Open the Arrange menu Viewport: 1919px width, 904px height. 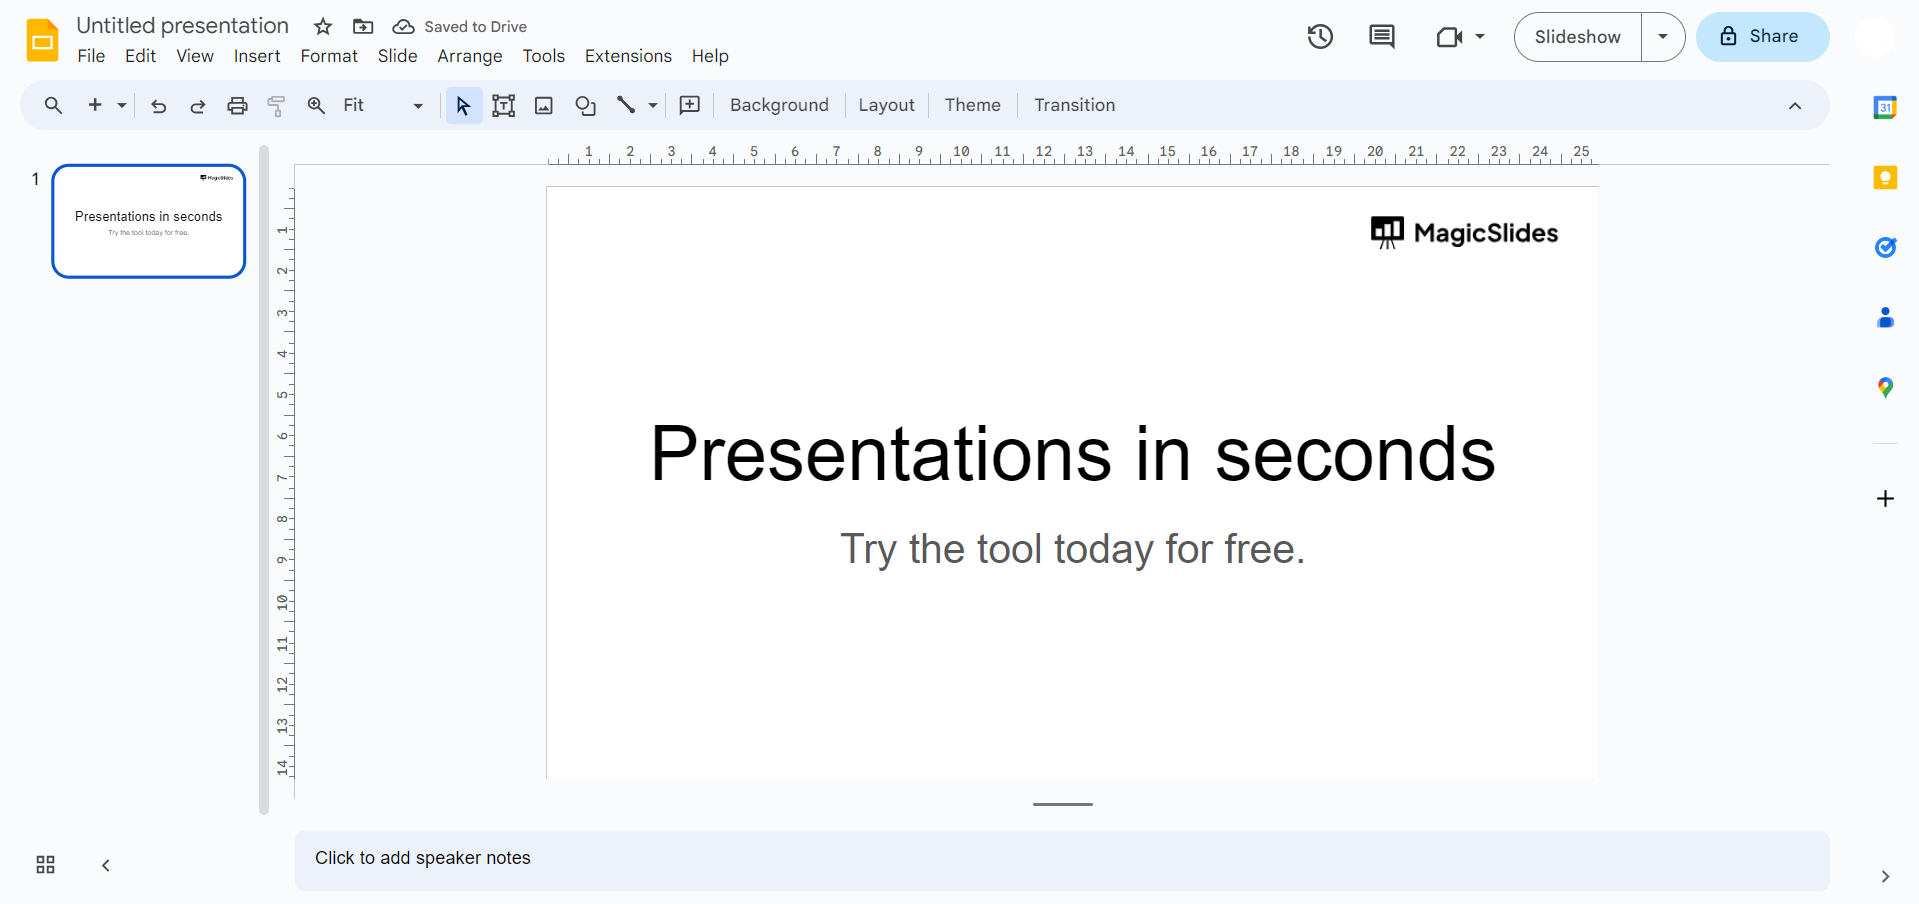tap(469, 56)
